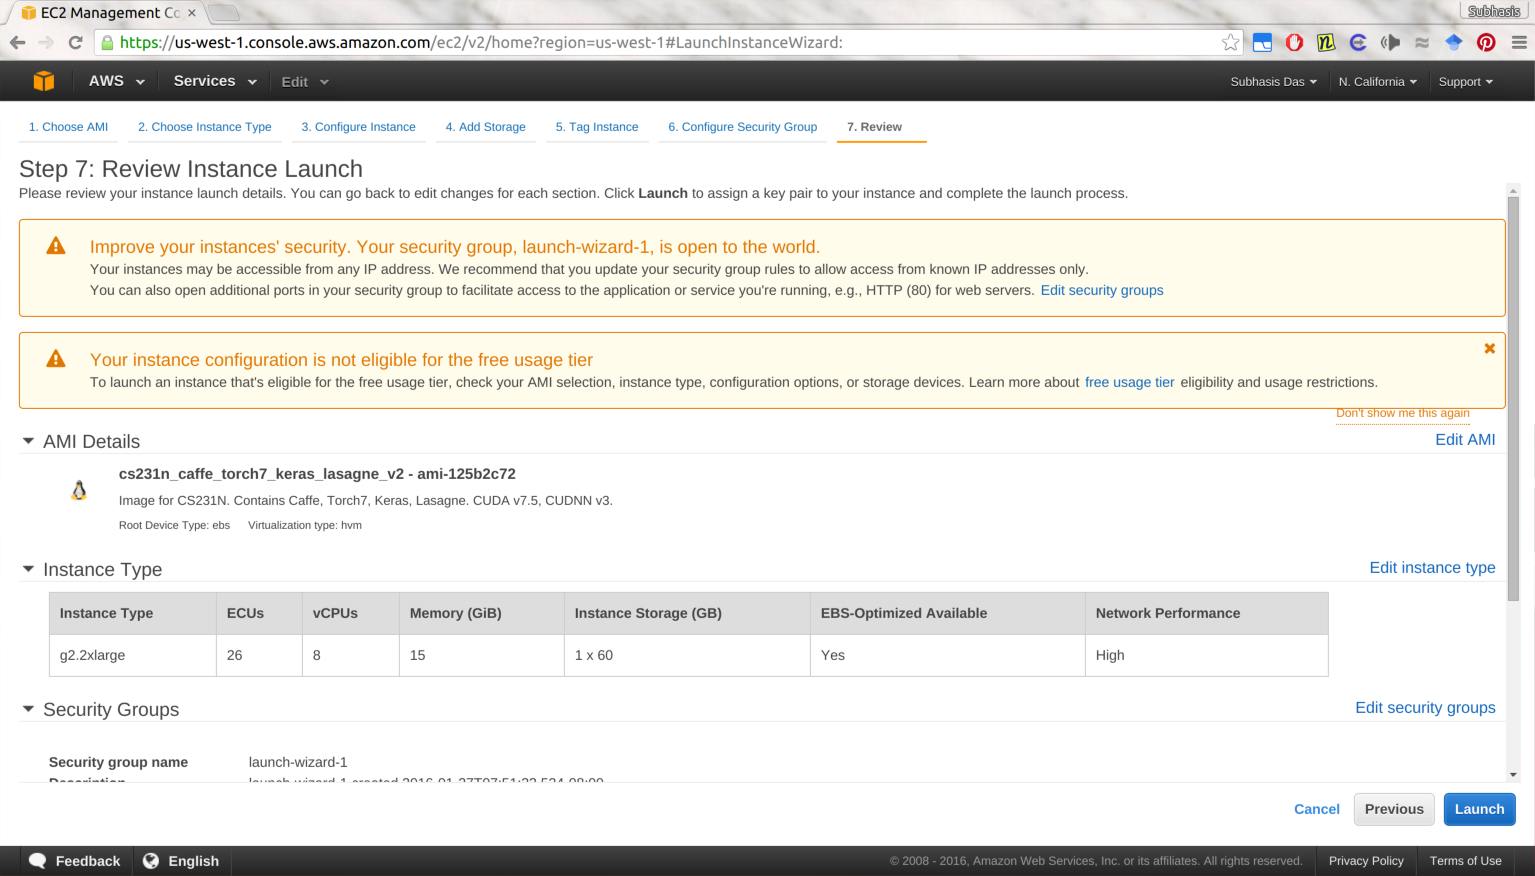Click the Google Scholar extension icon
Screen dimensions: 1535x876
coord(1454,42)
